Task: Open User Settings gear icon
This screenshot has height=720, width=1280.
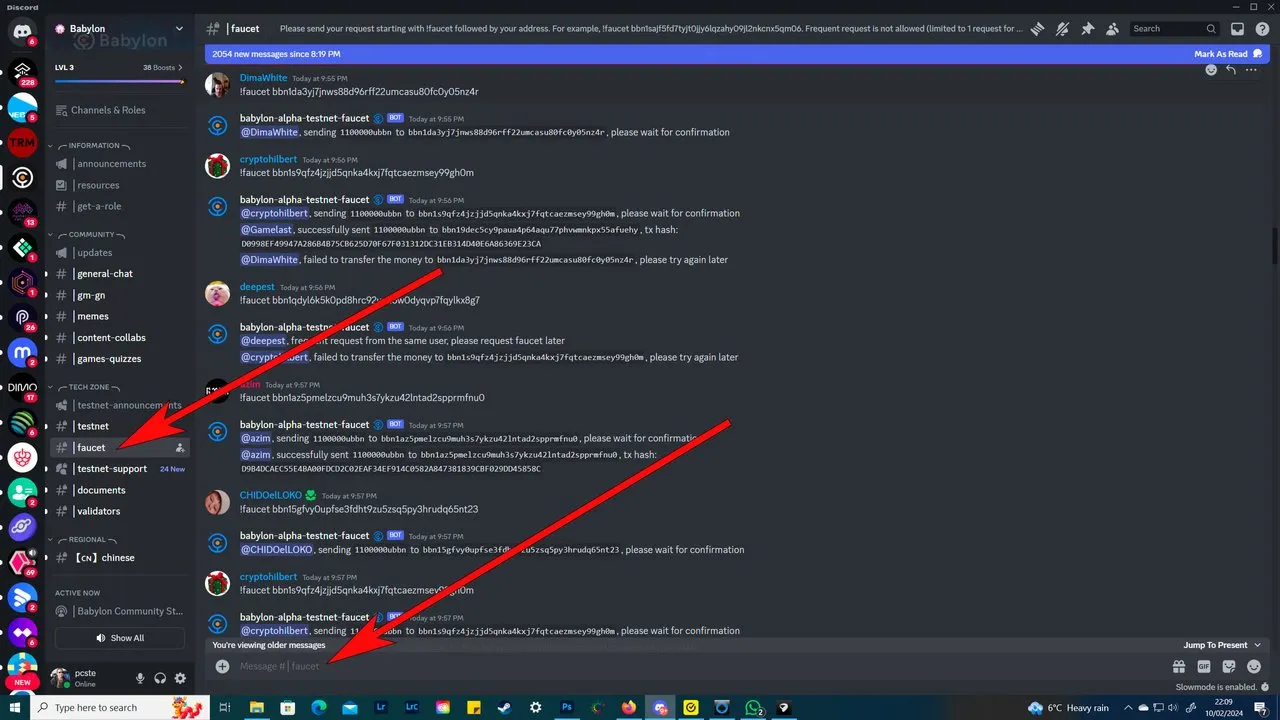Action: [x=180, y=678]
